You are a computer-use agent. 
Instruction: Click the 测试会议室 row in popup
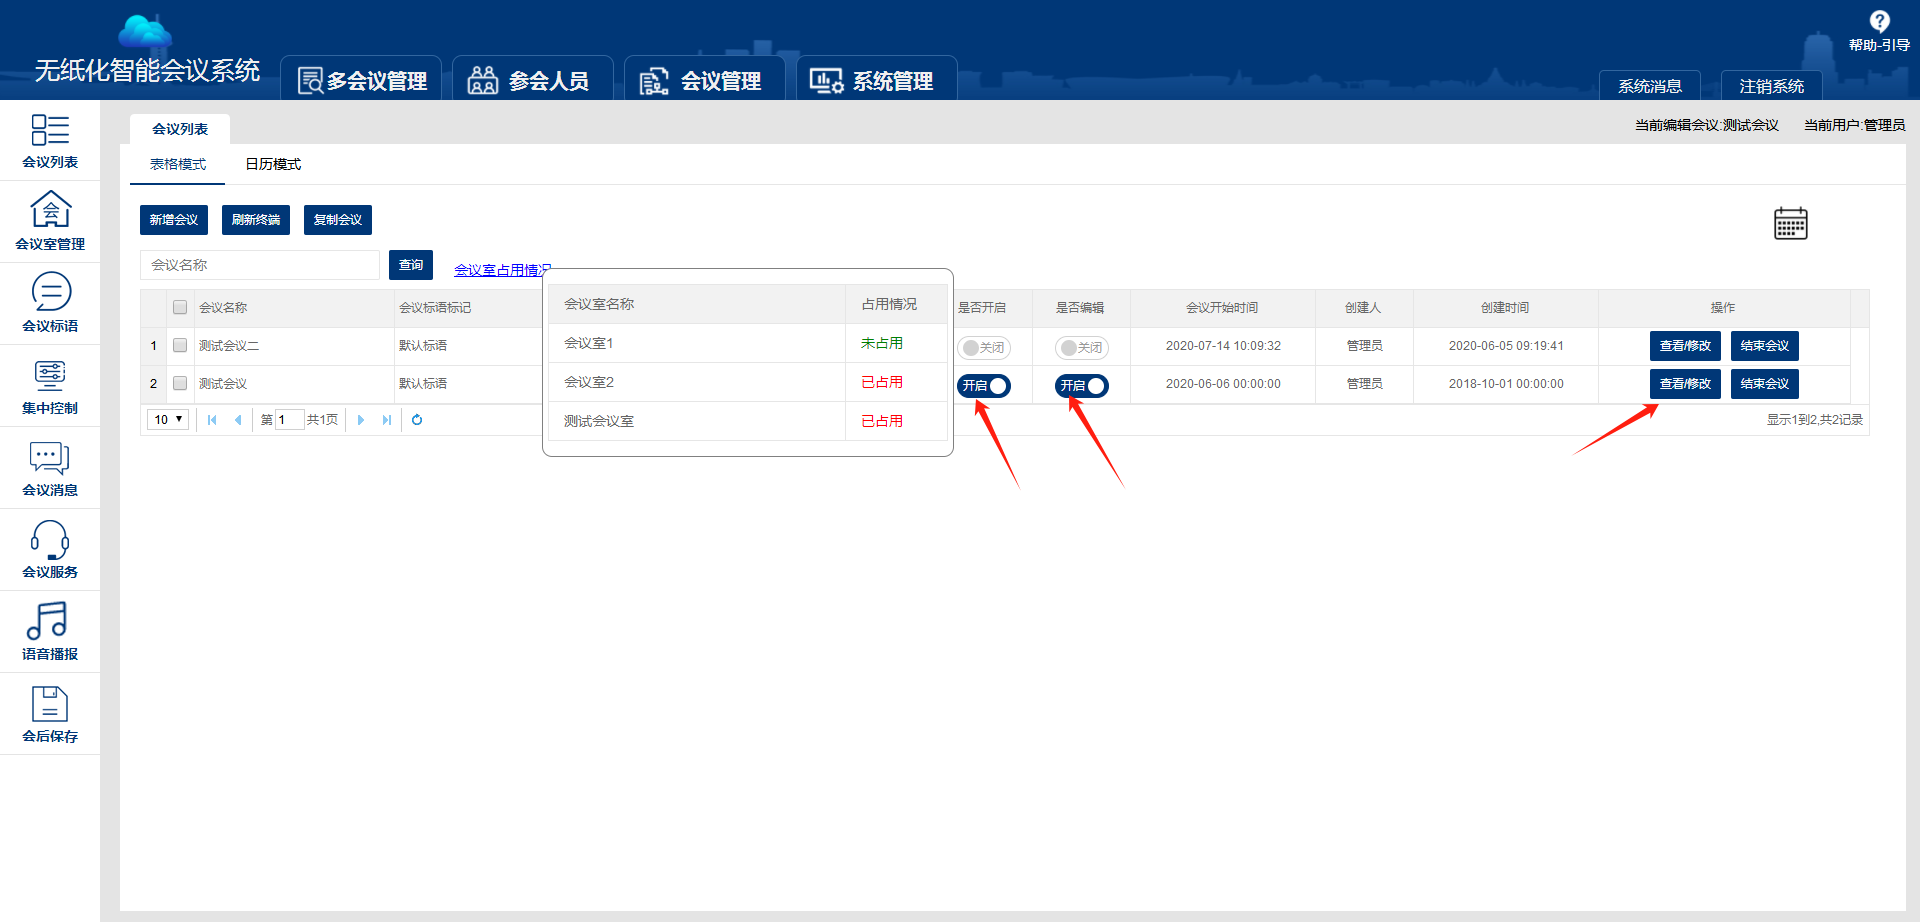[748, 421]
